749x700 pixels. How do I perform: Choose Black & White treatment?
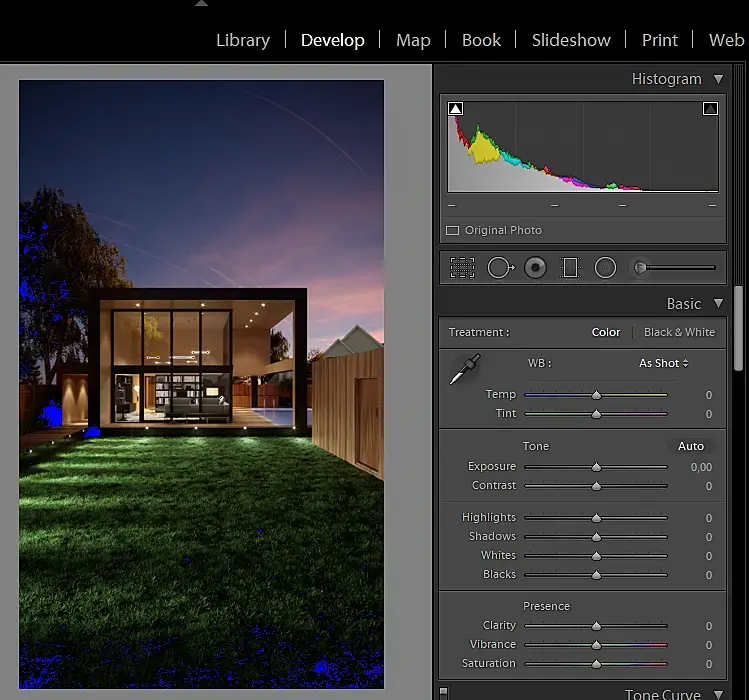[679, 332]
